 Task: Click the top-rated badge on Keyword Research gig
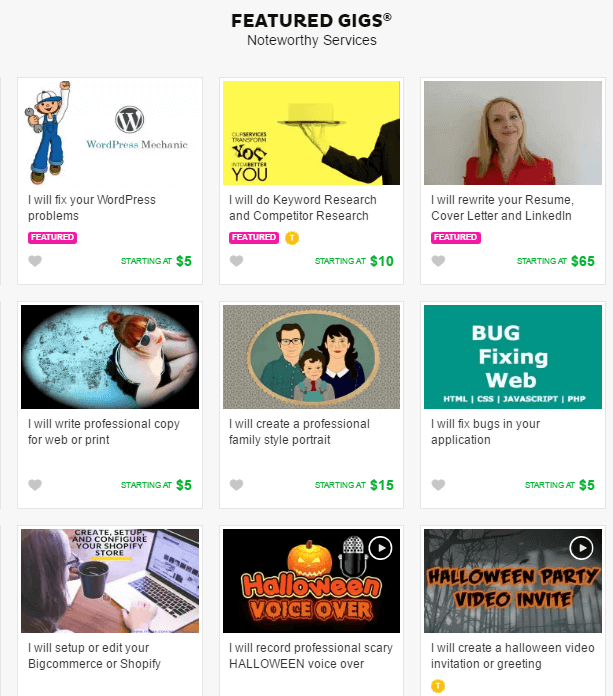click(x=292, y=238)
